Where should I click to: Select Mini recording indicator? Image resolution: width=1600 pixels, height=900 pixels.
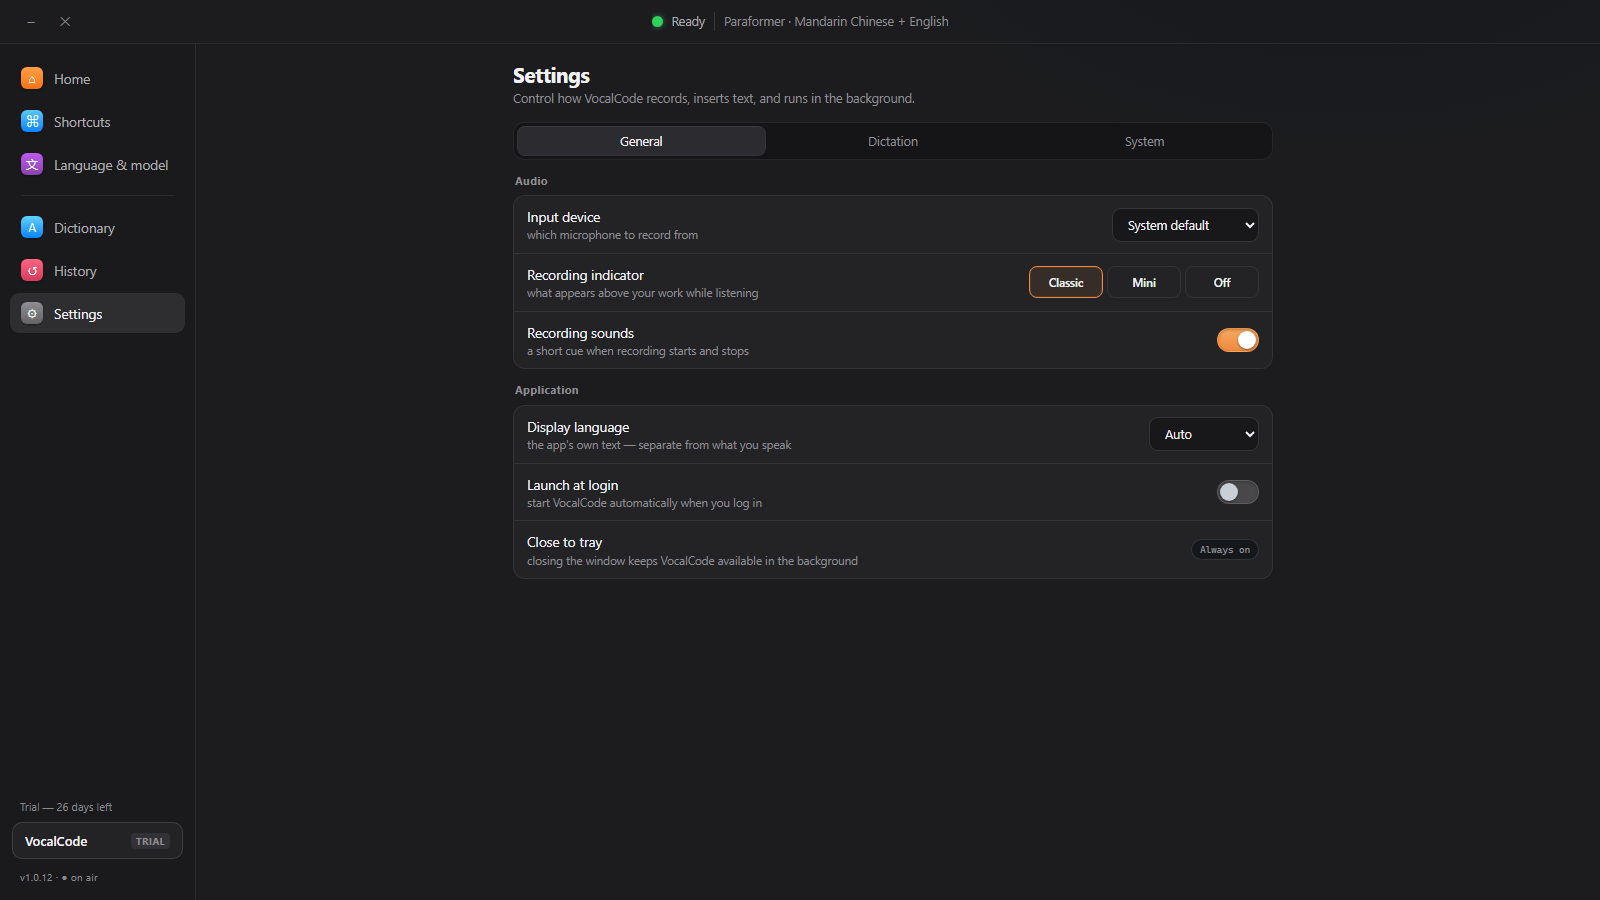1144,282
